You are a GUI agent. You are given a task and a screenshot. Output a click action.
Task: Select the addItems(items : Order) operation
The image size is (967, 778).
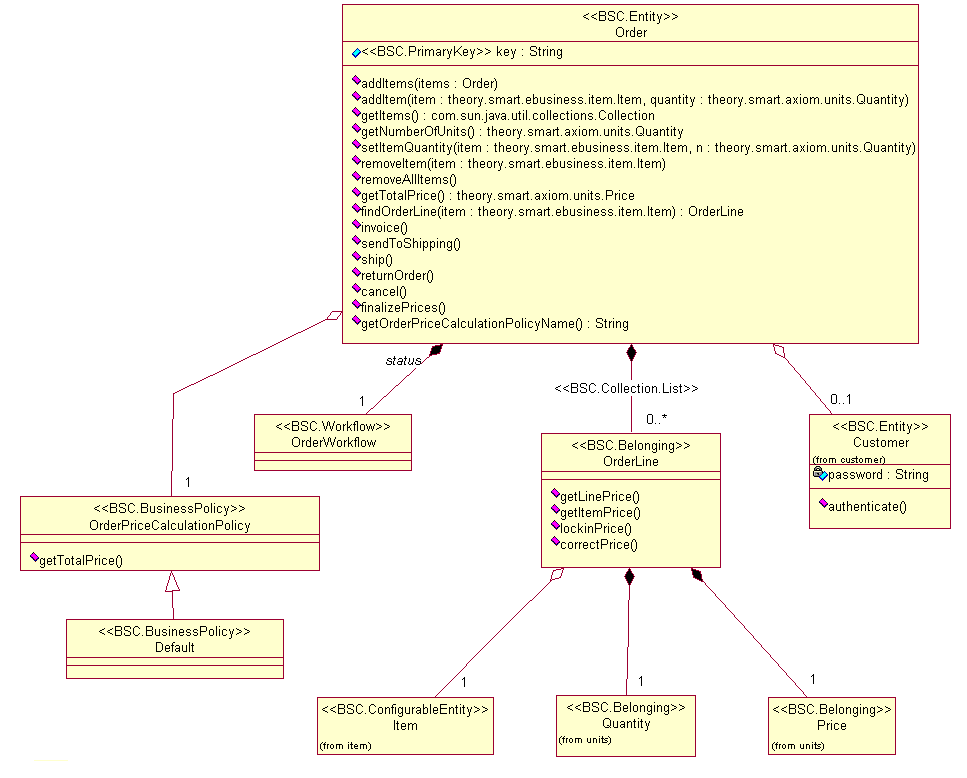click(429, 83)
